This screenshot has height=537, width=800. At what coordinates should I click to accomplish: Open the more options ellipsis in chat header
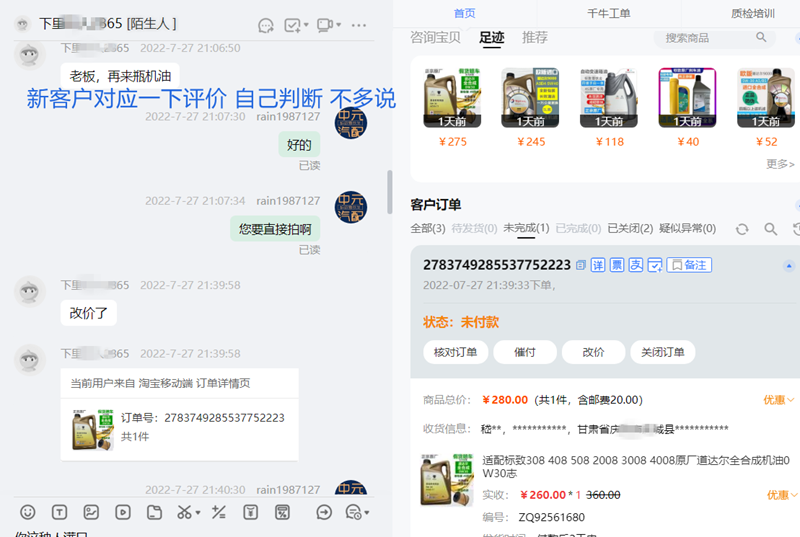(359, 24)
